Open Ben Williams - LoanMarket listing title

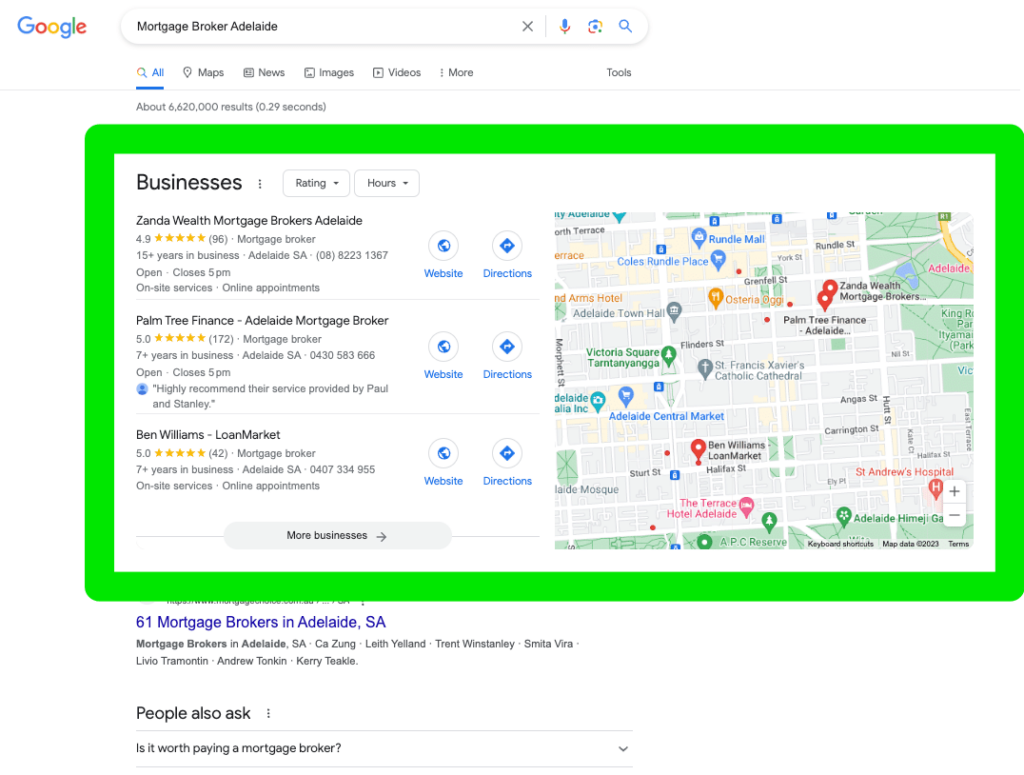[x=208, y=435]
